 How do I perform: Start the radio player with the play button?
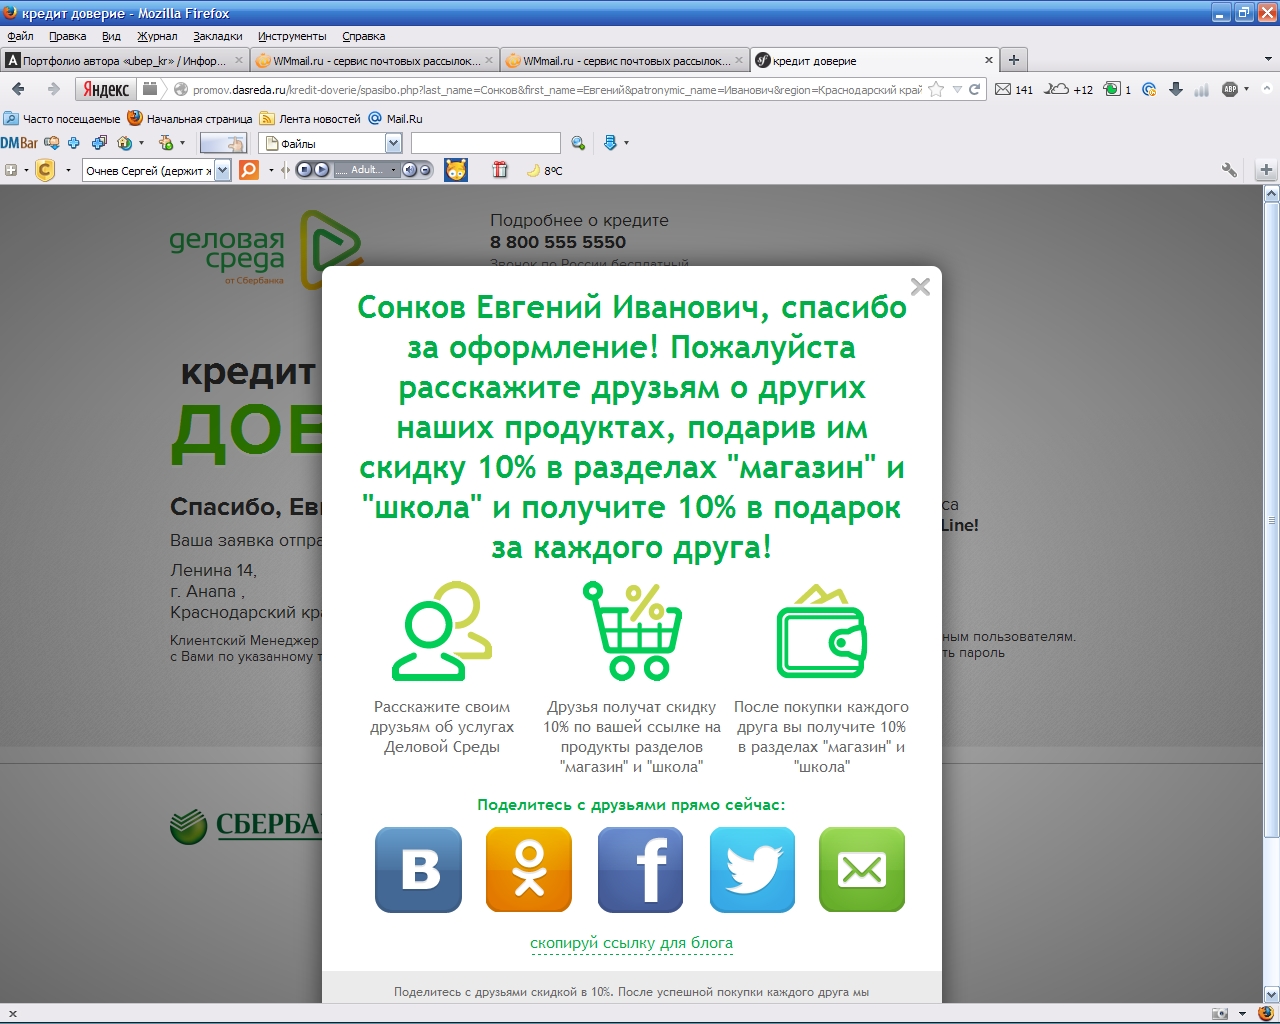(321, 170)
